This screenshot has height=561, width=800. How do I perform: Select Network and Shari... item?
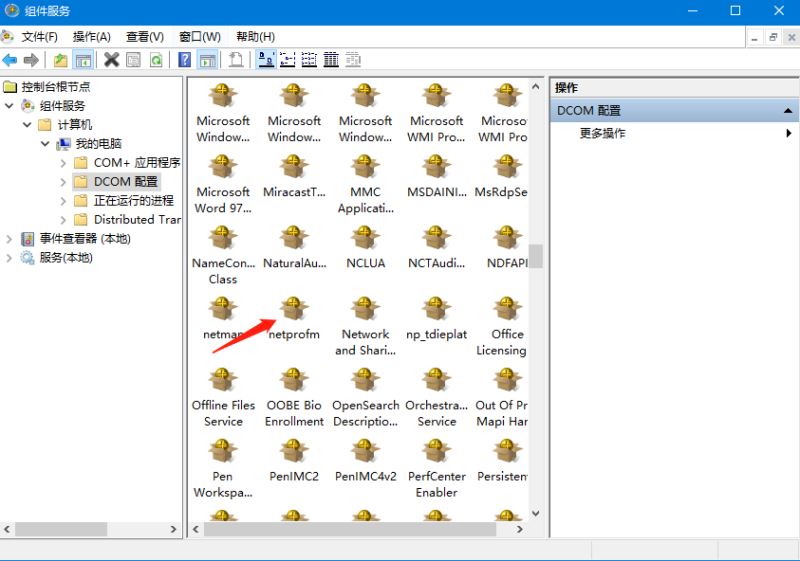pos(365,327)
